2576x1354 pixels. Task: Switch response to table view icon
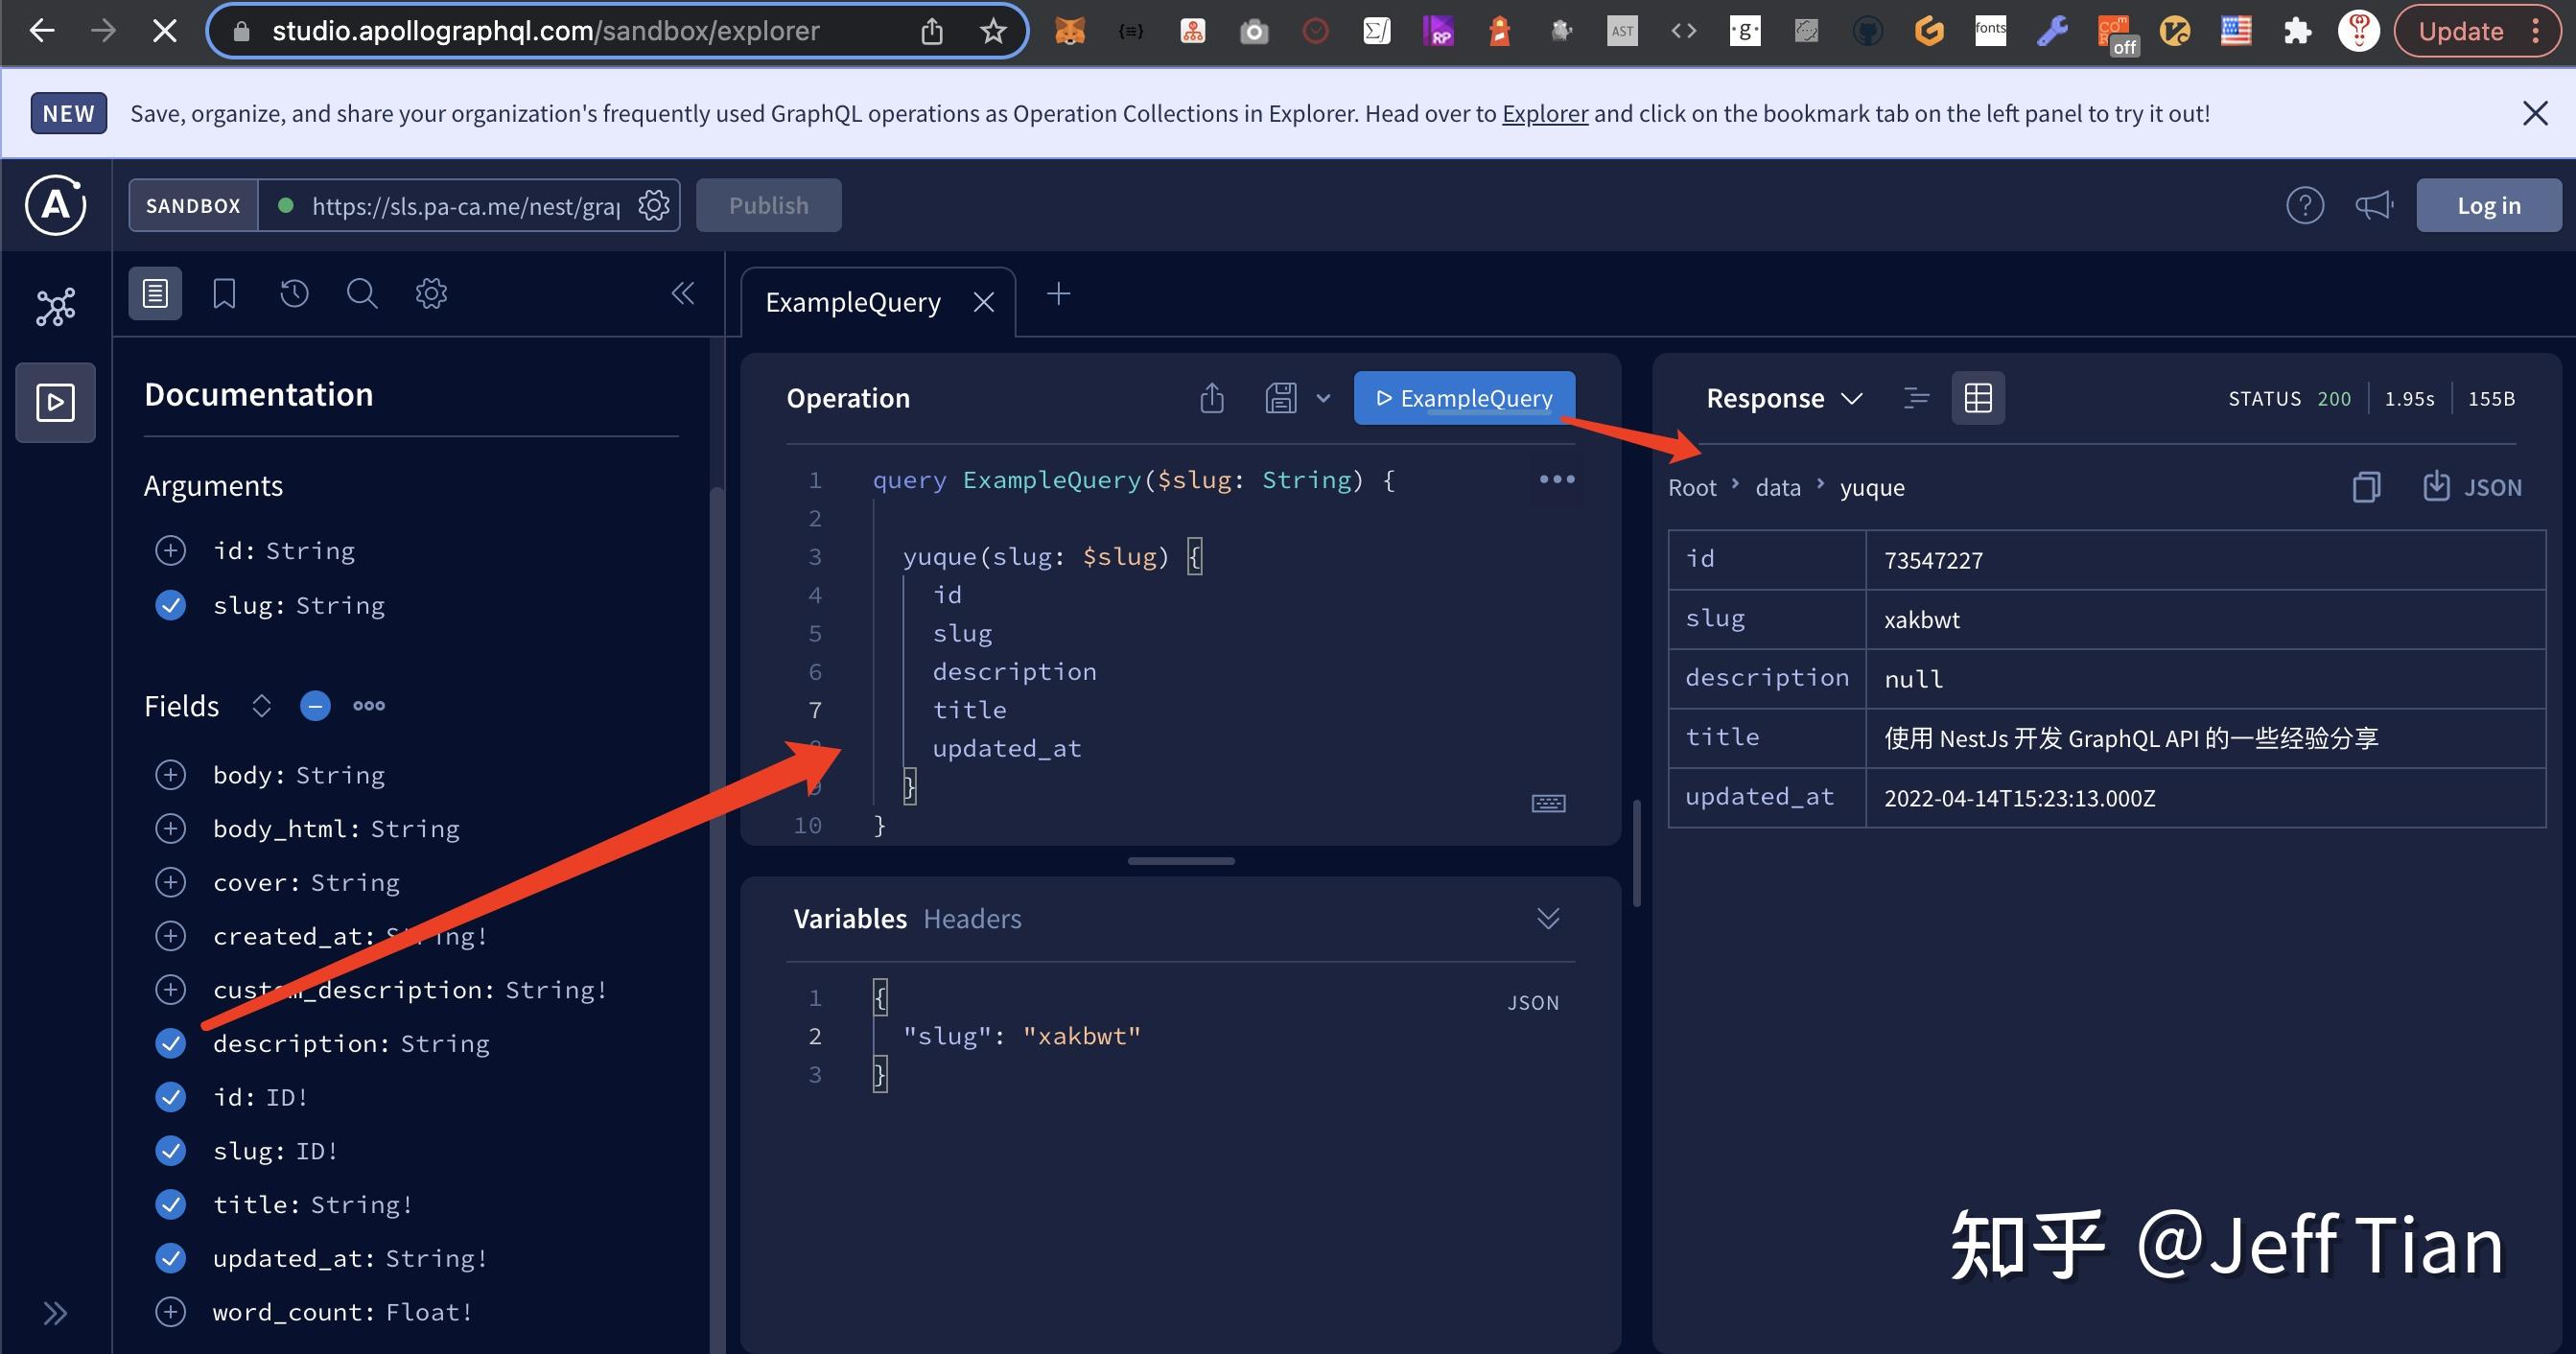click(1978, 398)
